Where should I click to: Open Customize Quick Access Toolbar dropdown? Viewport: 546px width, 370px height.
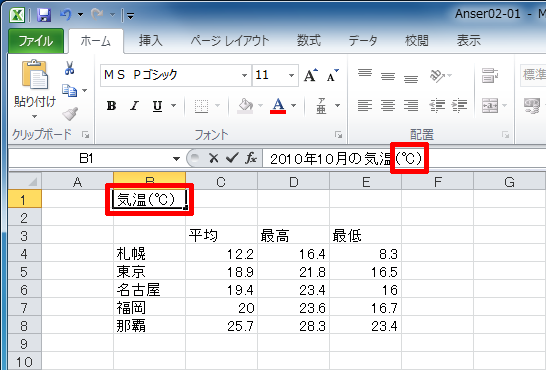[x=131, y=16]
